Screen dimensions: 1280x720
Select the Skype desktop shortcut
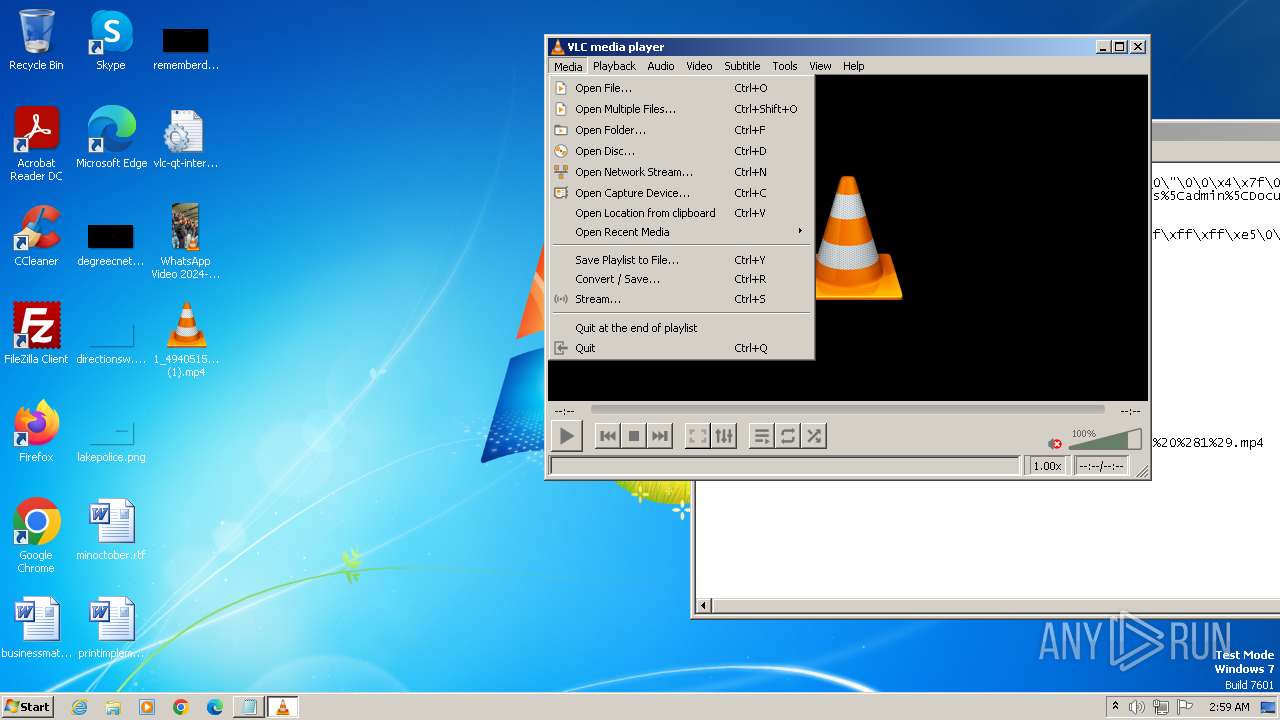coord(110,40)
